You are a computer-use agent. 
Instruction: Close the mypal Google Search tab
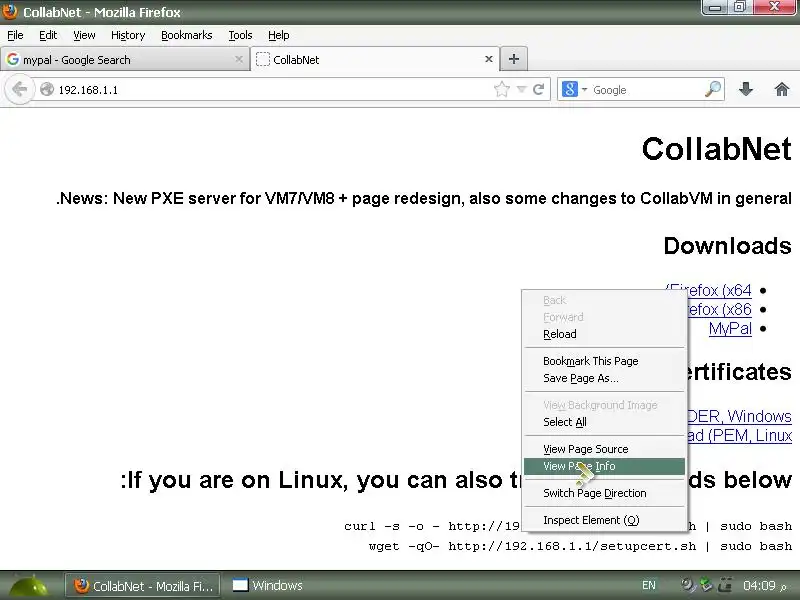click(239, 59)
